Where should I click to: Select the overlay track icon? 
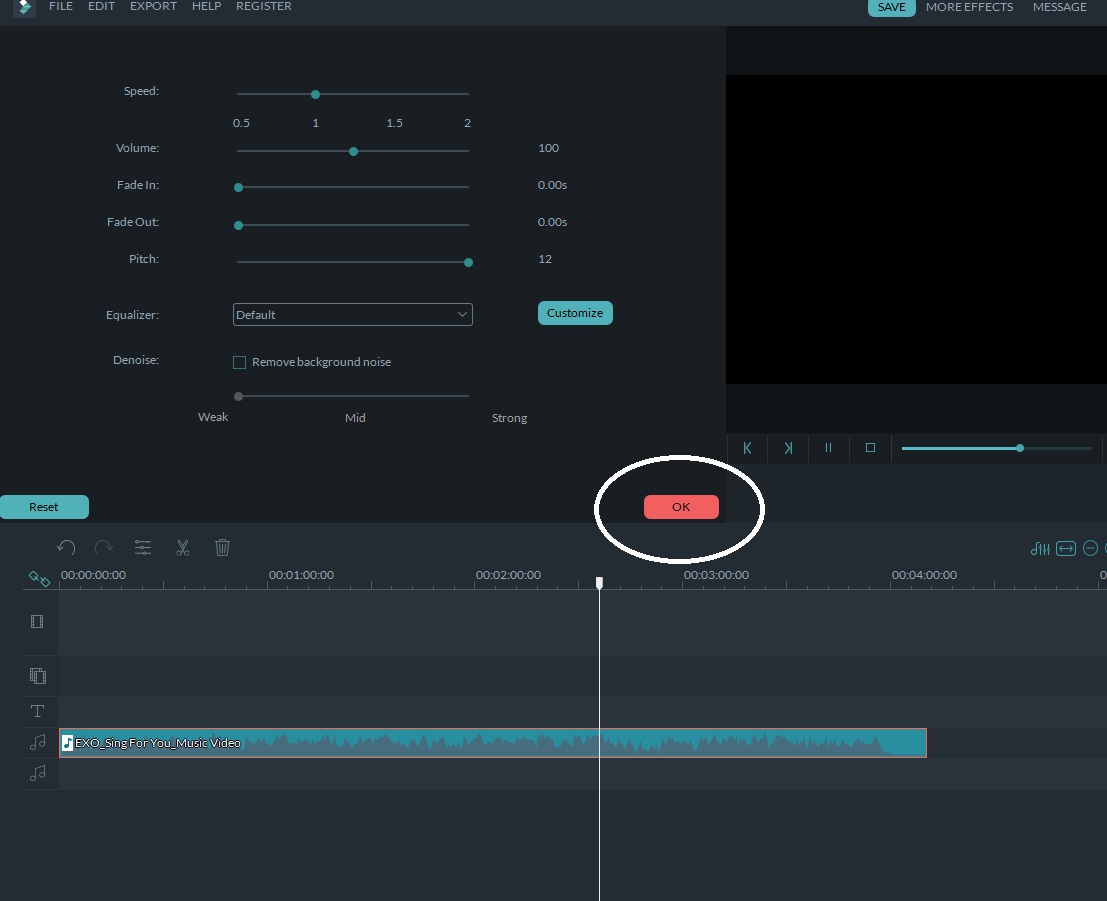[37, 676]
